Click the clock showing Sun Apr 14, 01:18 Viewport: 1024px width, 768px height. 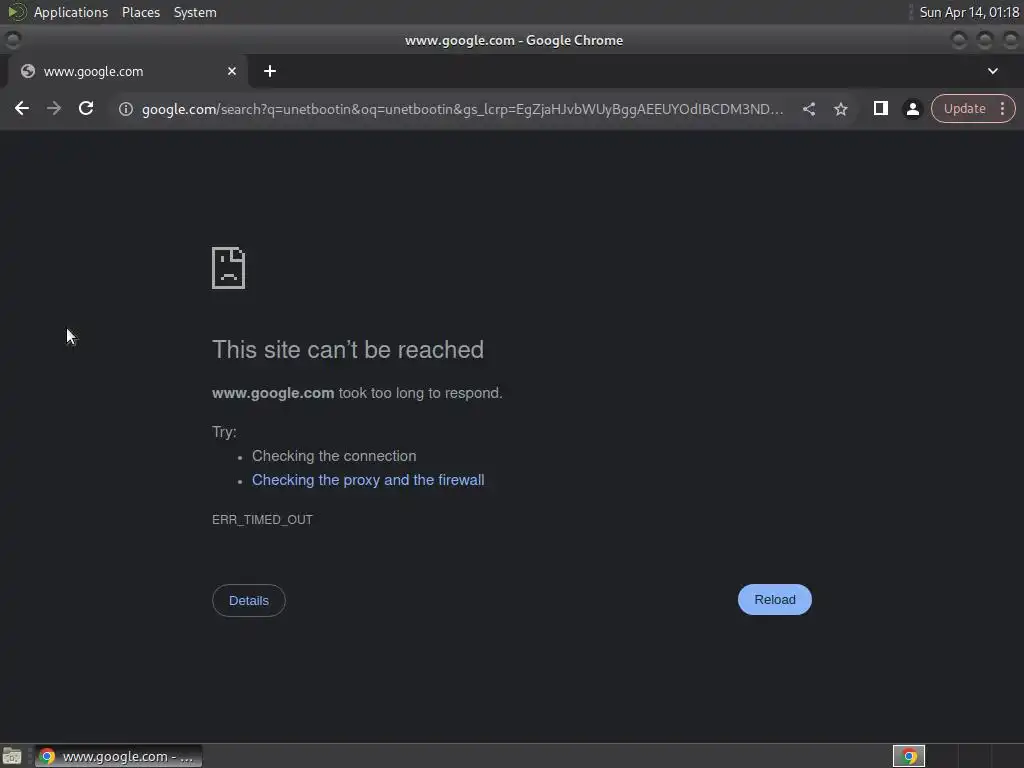point(969,12)
